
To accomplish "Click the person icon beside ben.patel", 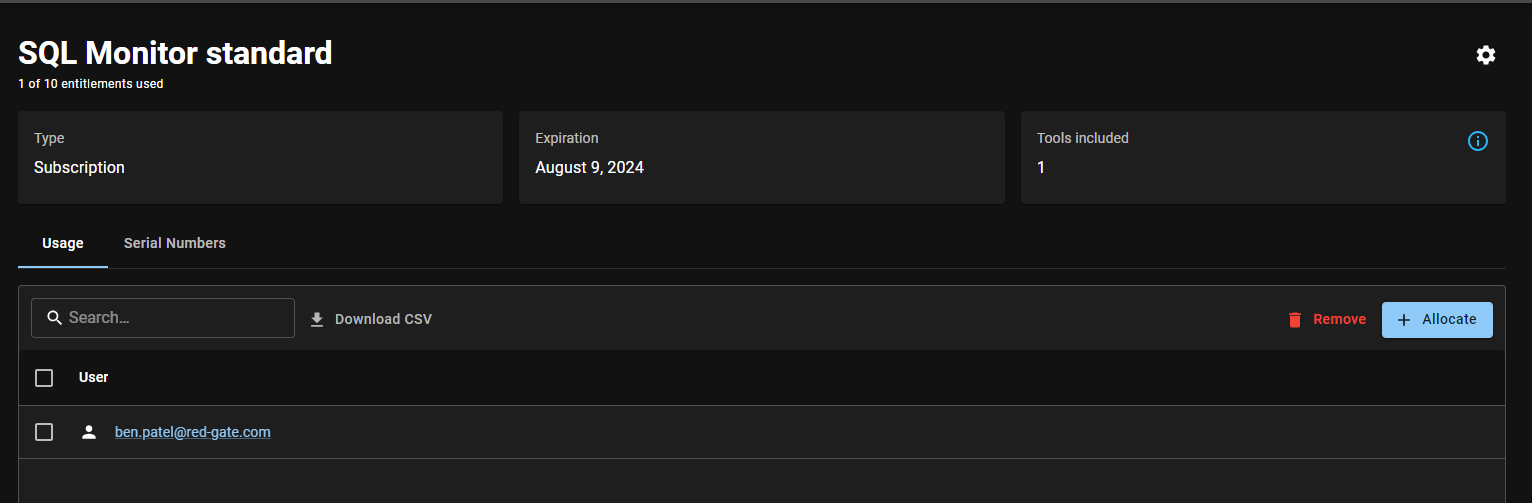I will coord(89,432).
